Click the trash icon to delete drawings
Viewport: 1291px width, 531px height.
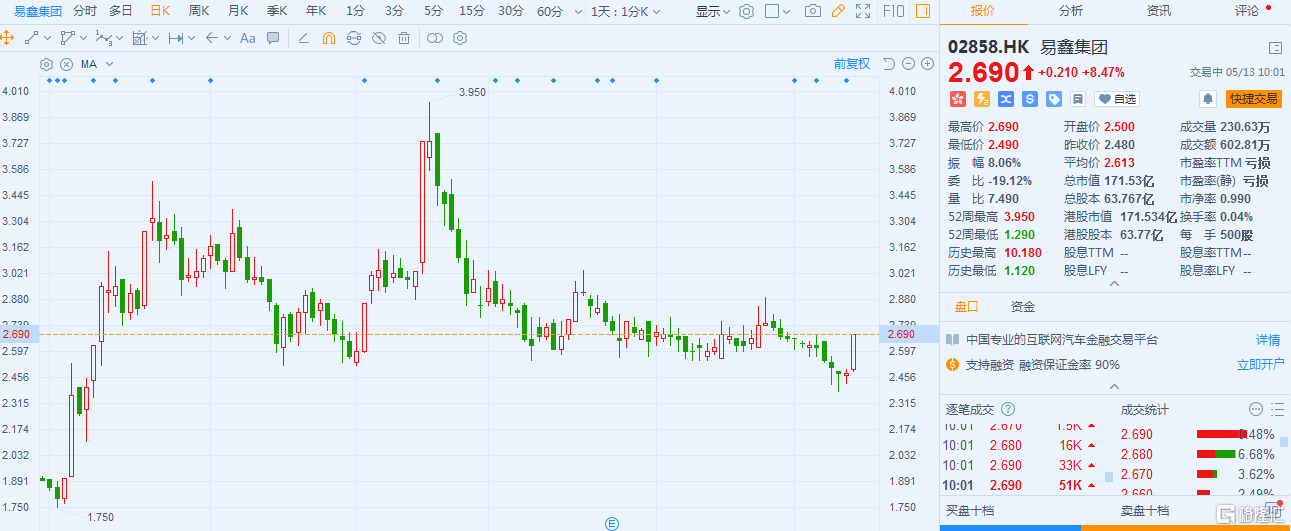[404, 38]
